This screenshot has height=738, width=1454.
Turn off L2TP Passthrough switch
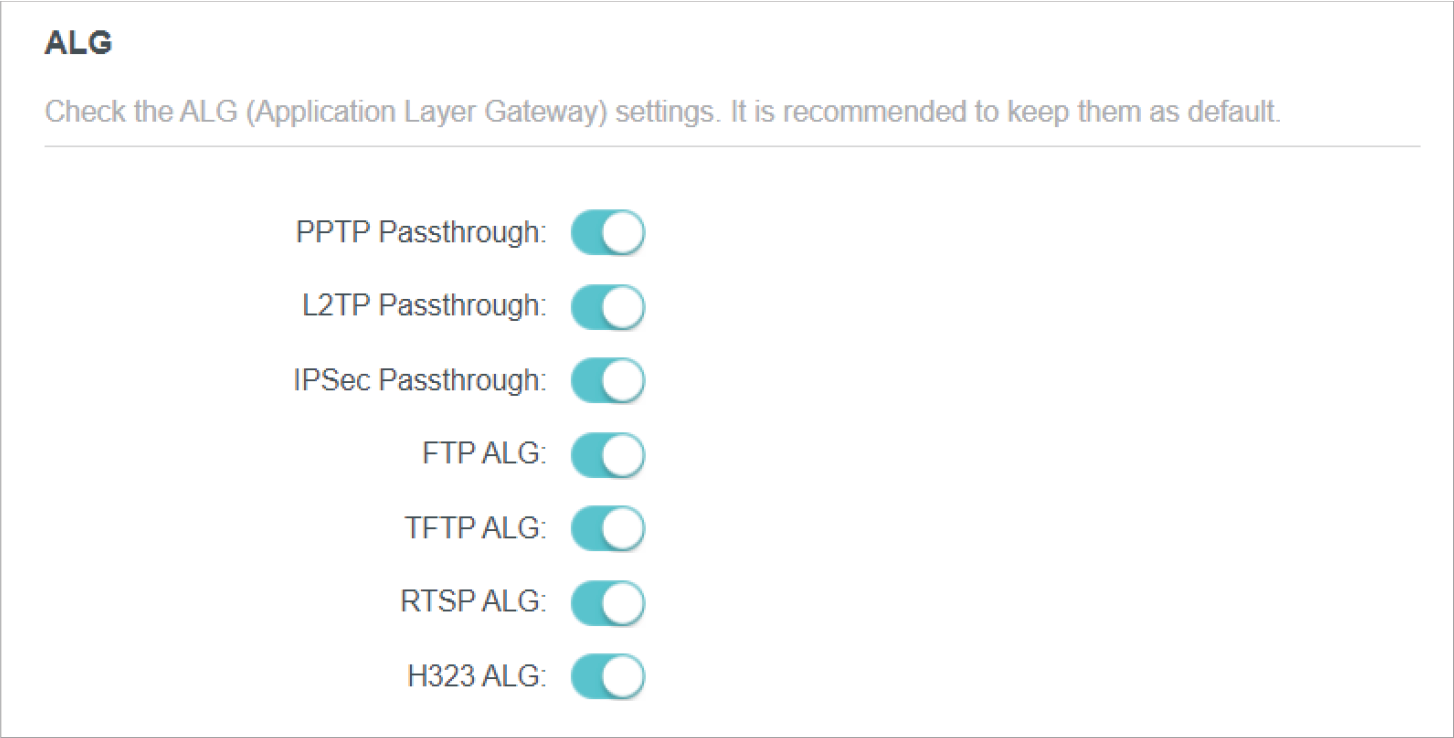click(x=607, y=307)
